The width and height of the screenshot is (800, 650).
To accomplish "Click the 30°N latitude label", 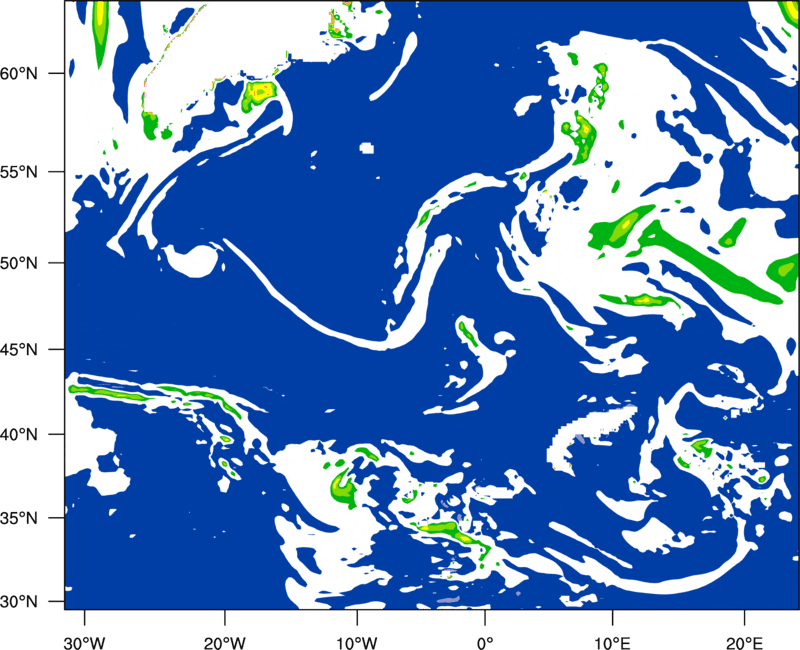I will point(19,602).
